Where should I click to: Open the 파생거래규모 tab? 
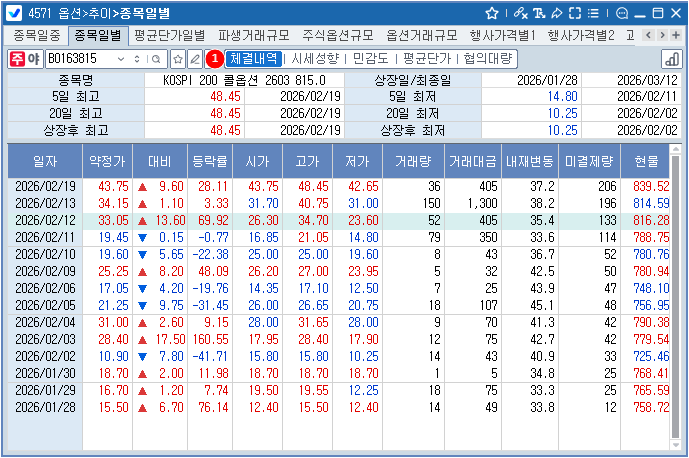click(x=249, y=35)
